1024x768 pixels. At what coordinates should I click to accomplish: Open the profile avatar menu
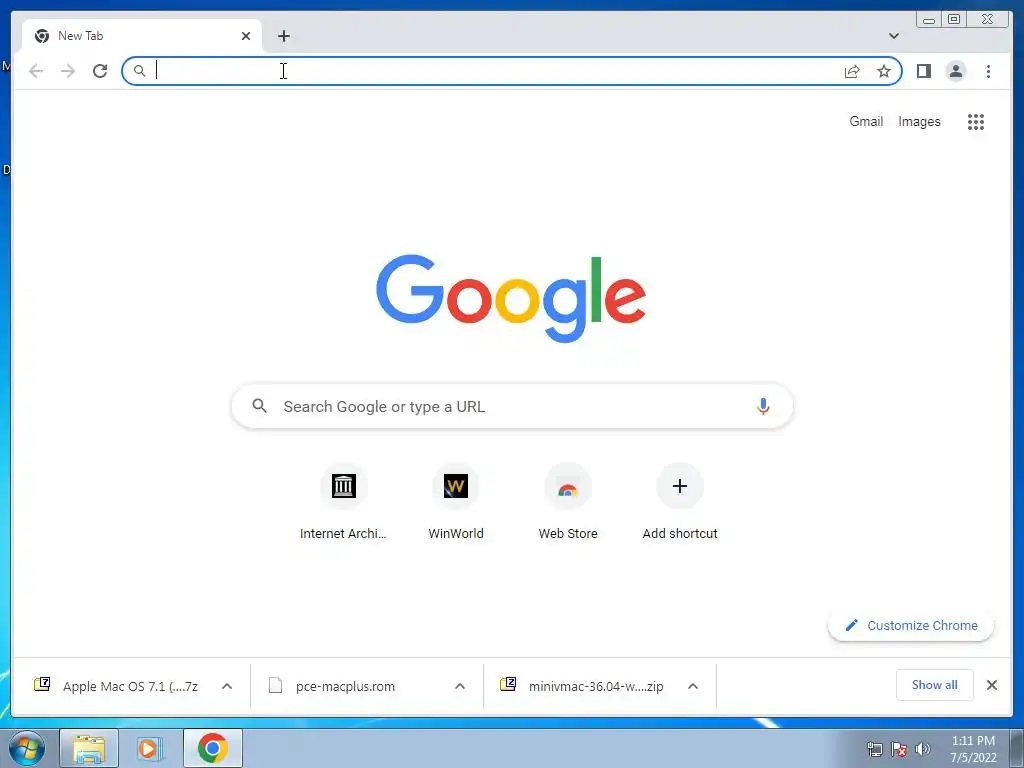(955, 71)
